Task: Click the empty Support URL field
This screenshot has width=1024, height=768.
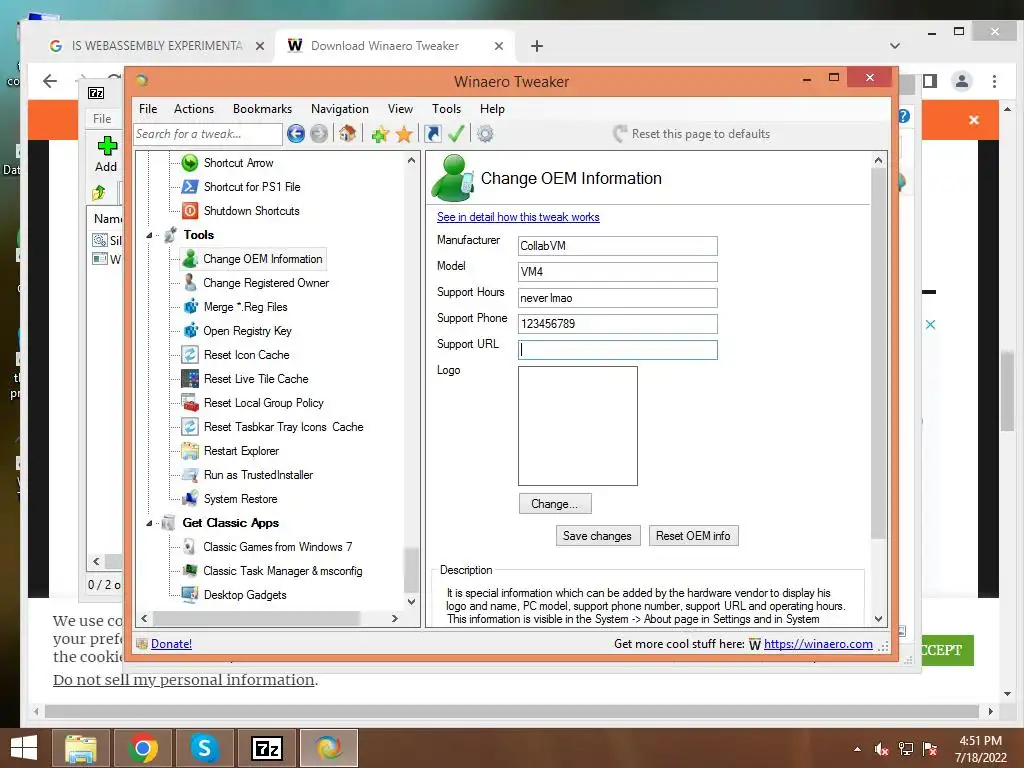Action: click(x=618, y=350)
